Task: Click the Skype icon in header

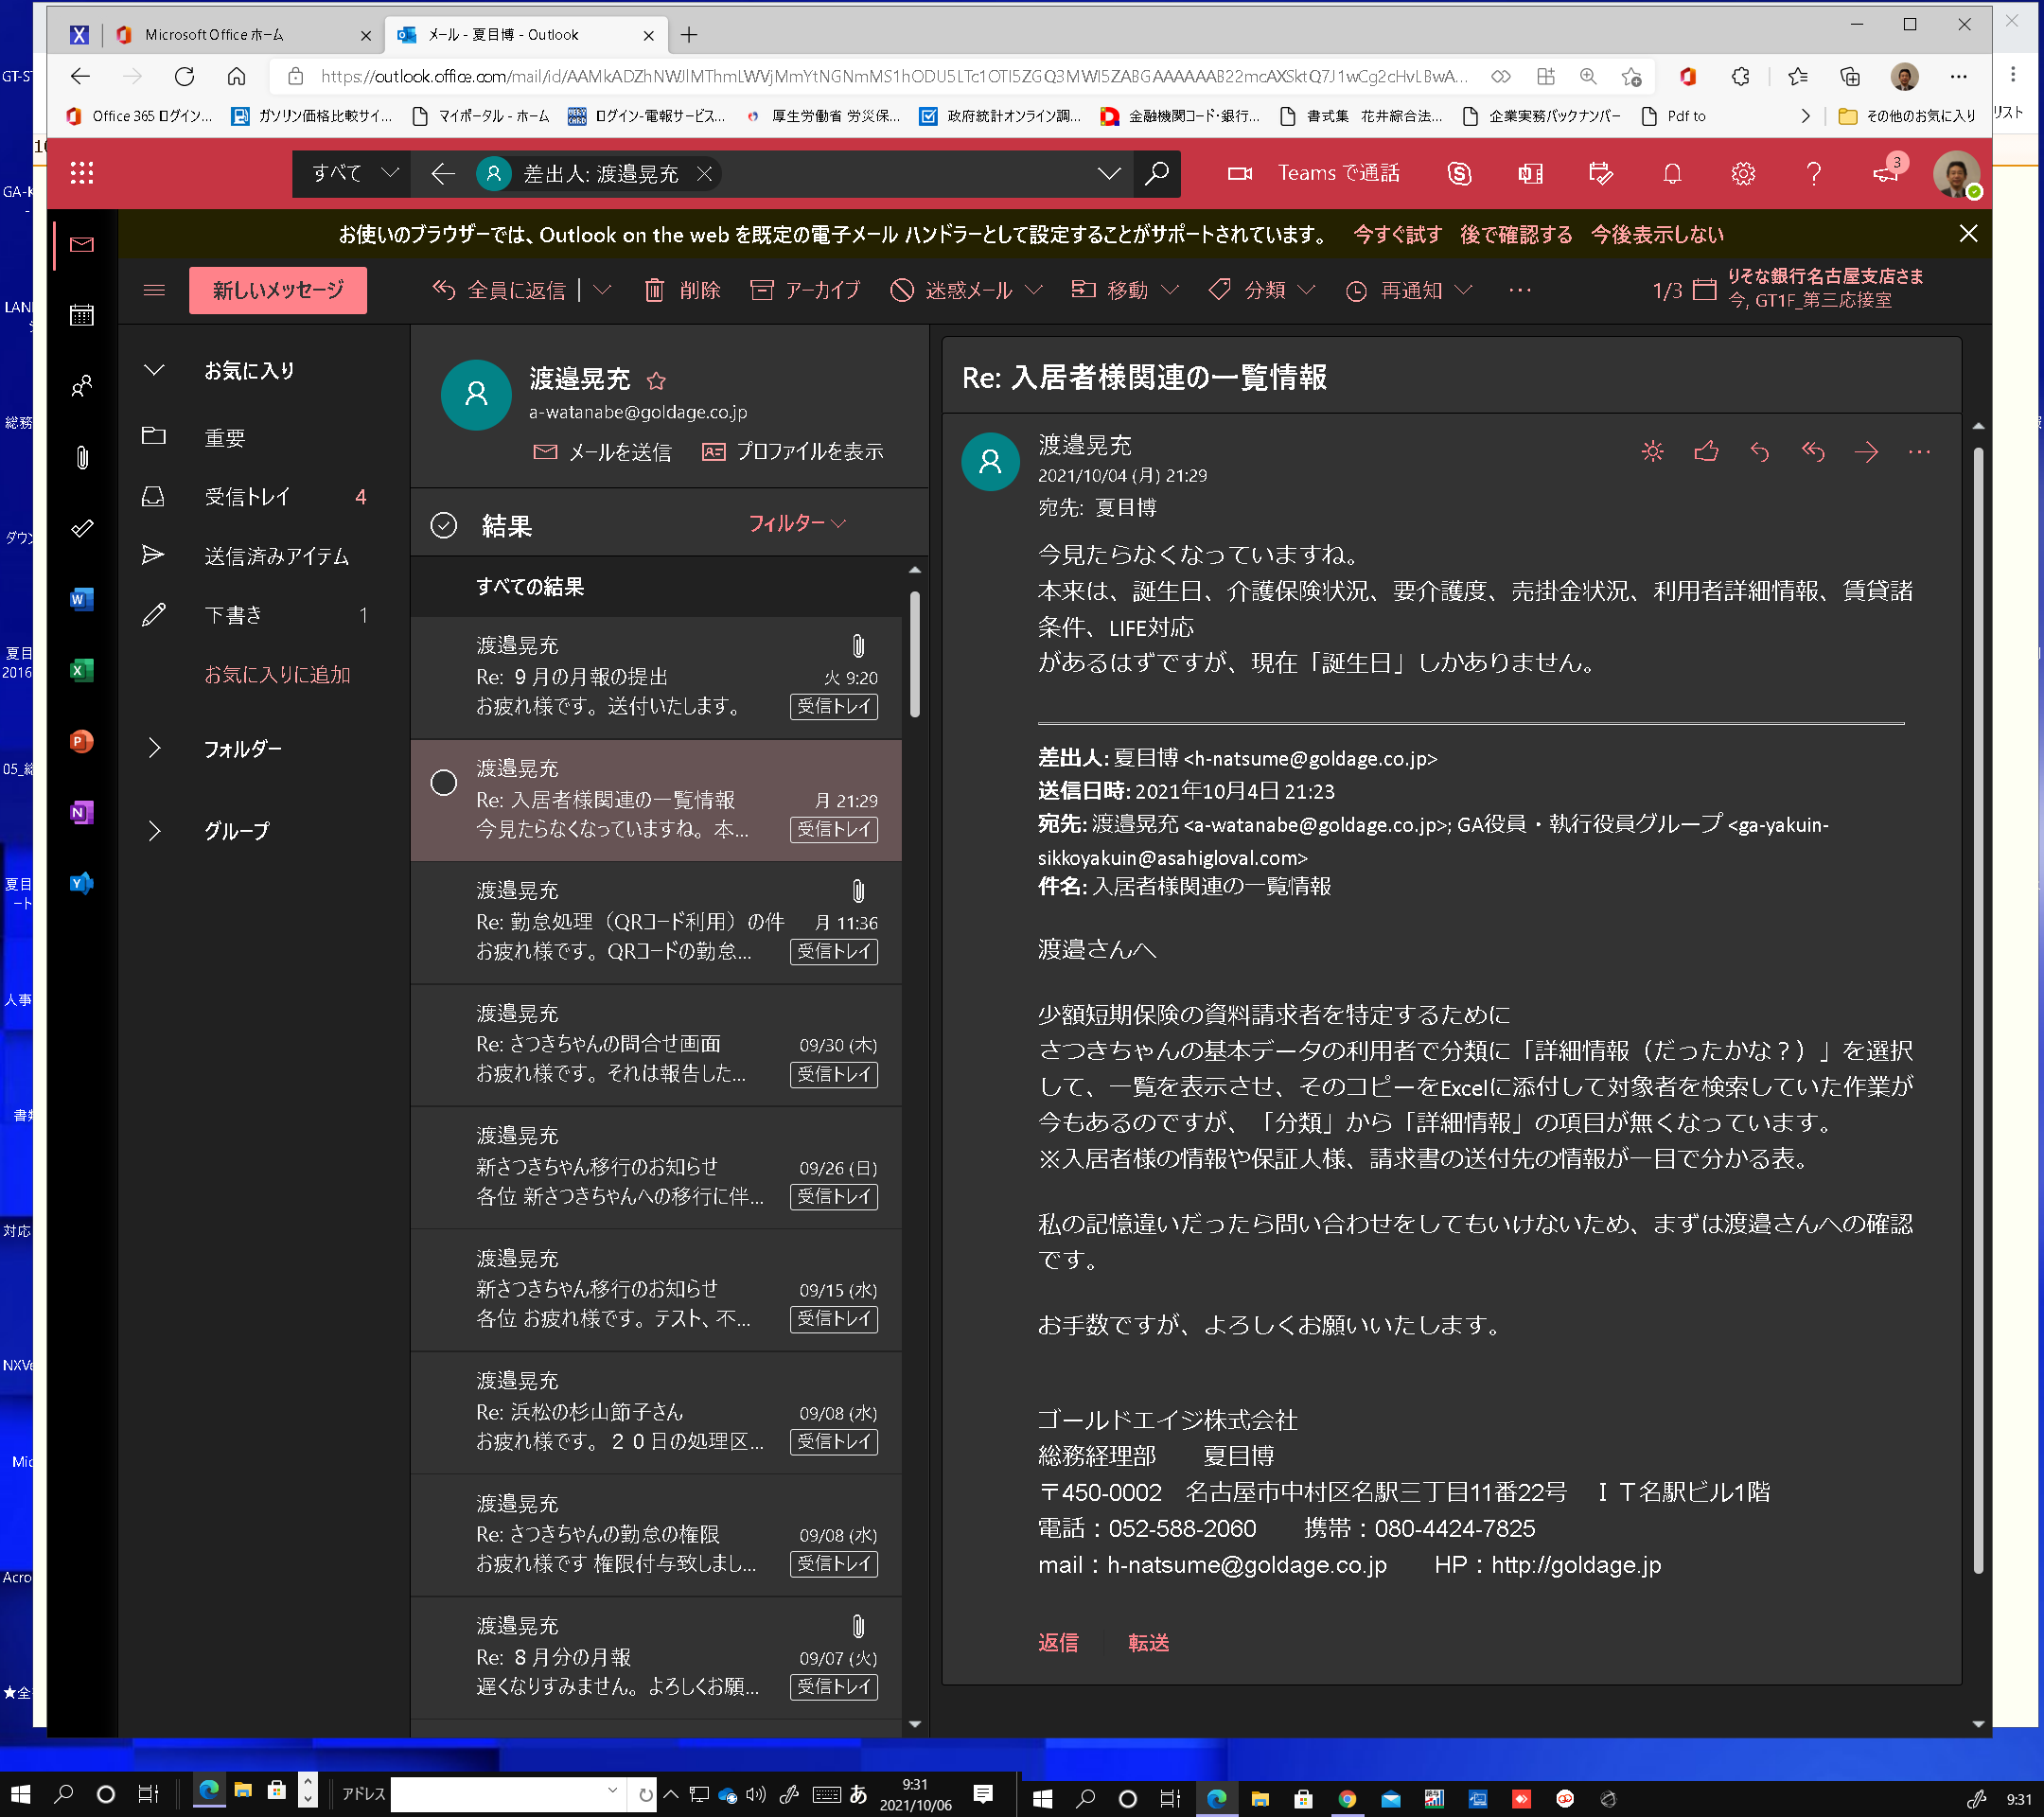Action: pos(1459,174)
